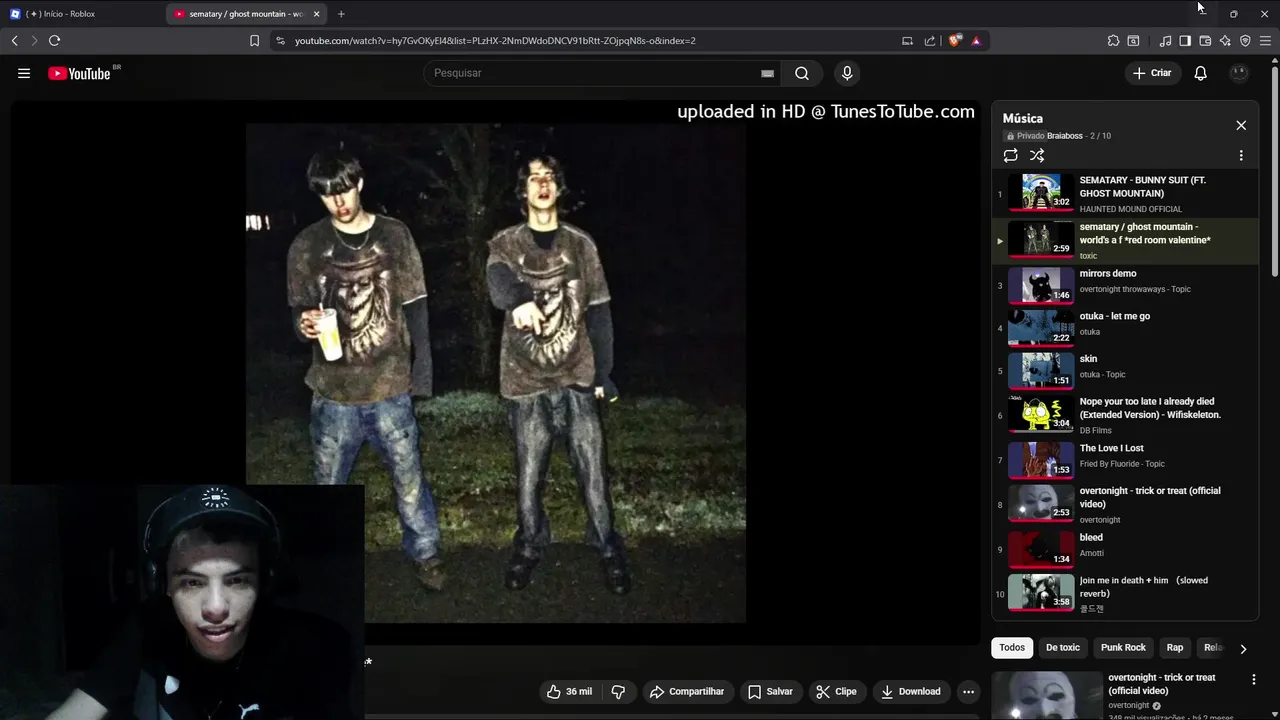Select the Rap filter chip
Screen dimensions: 1280x720
(1175, 648)
